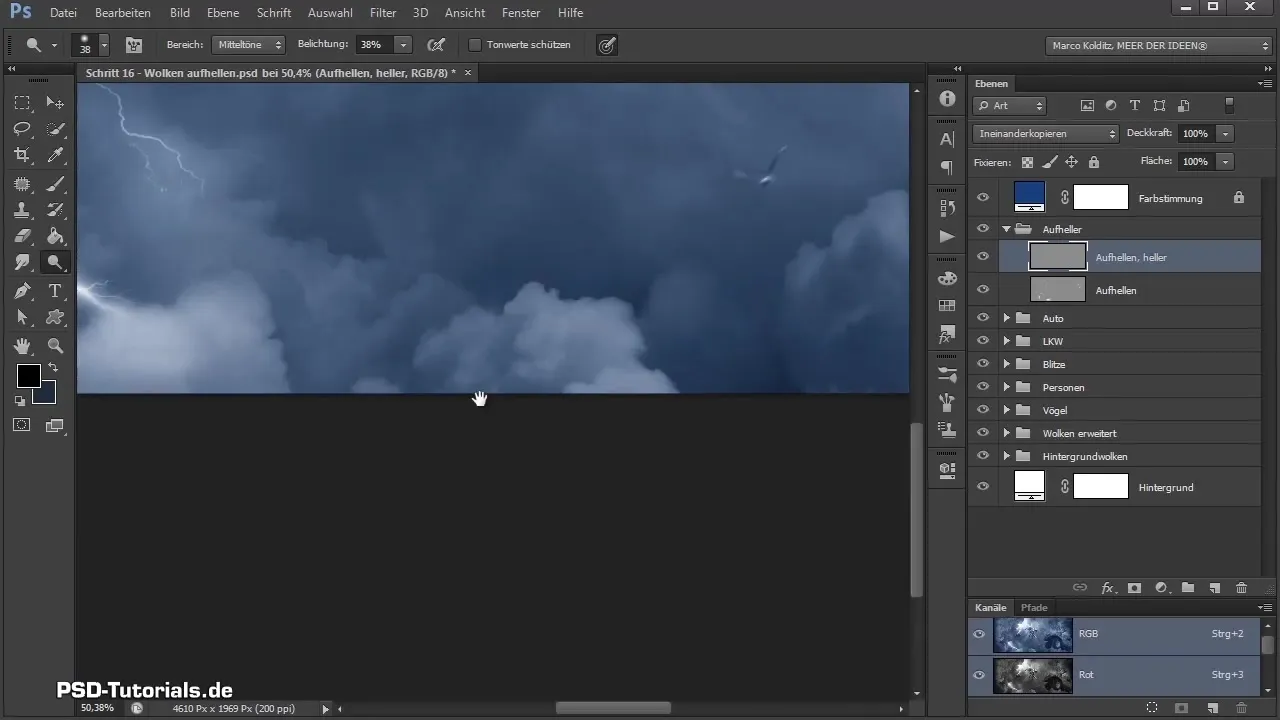Hide the Blitze group
Image resolution: width=1280 pixels, height=720 pixels.
pos(983,364)
